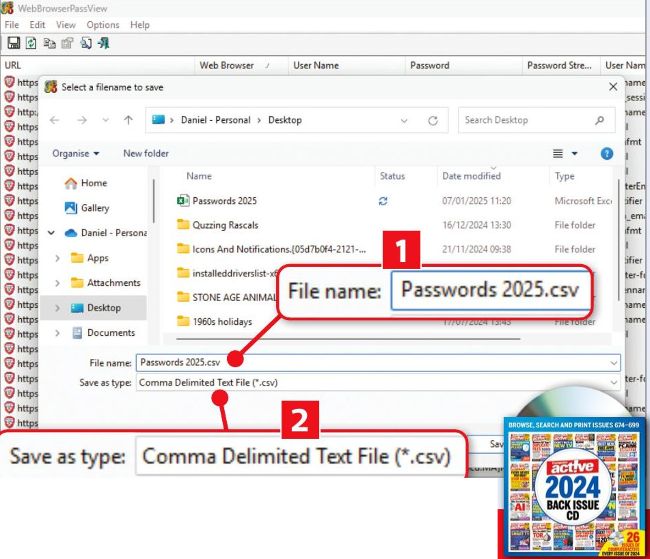650x559 pixels.
Task: Collapse the Daniel - Personal tree node
Action: coord(51,233)
